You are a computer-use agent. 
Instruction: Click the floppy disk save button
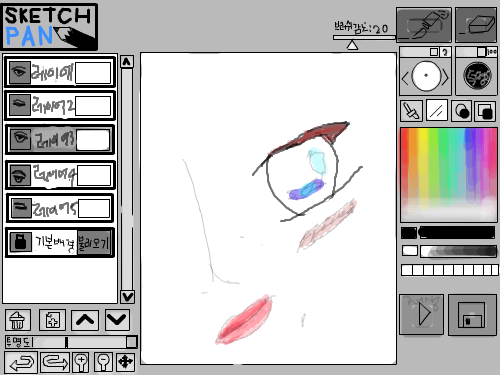pos(472,314)
